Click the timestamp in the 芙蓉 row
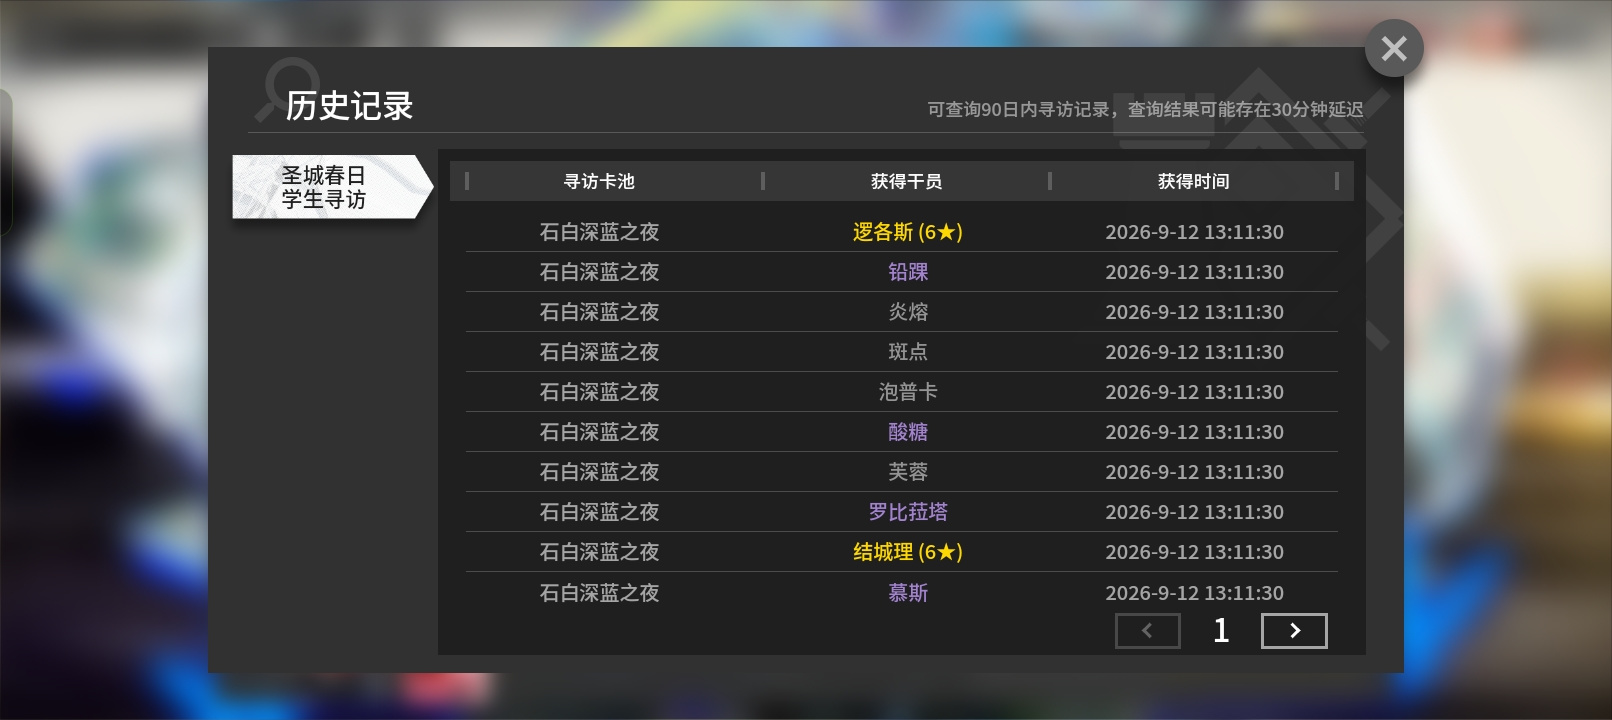This screenshot has width=1612, height=720. 1195,472
